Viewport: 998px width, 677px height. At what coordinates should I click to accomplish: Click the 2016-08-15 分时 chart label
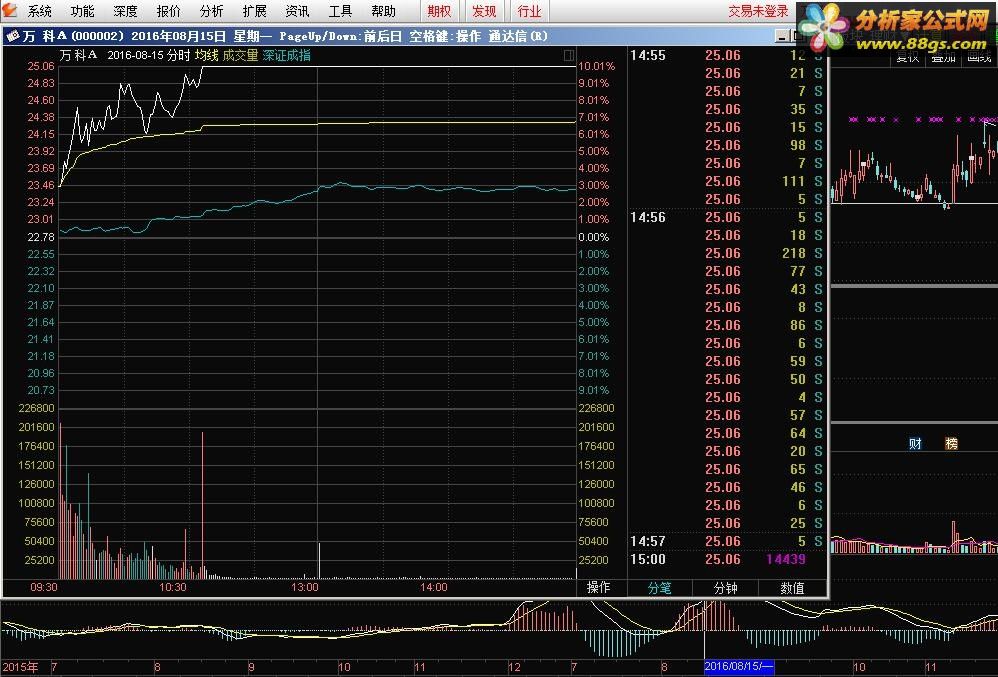coord(149,55)
